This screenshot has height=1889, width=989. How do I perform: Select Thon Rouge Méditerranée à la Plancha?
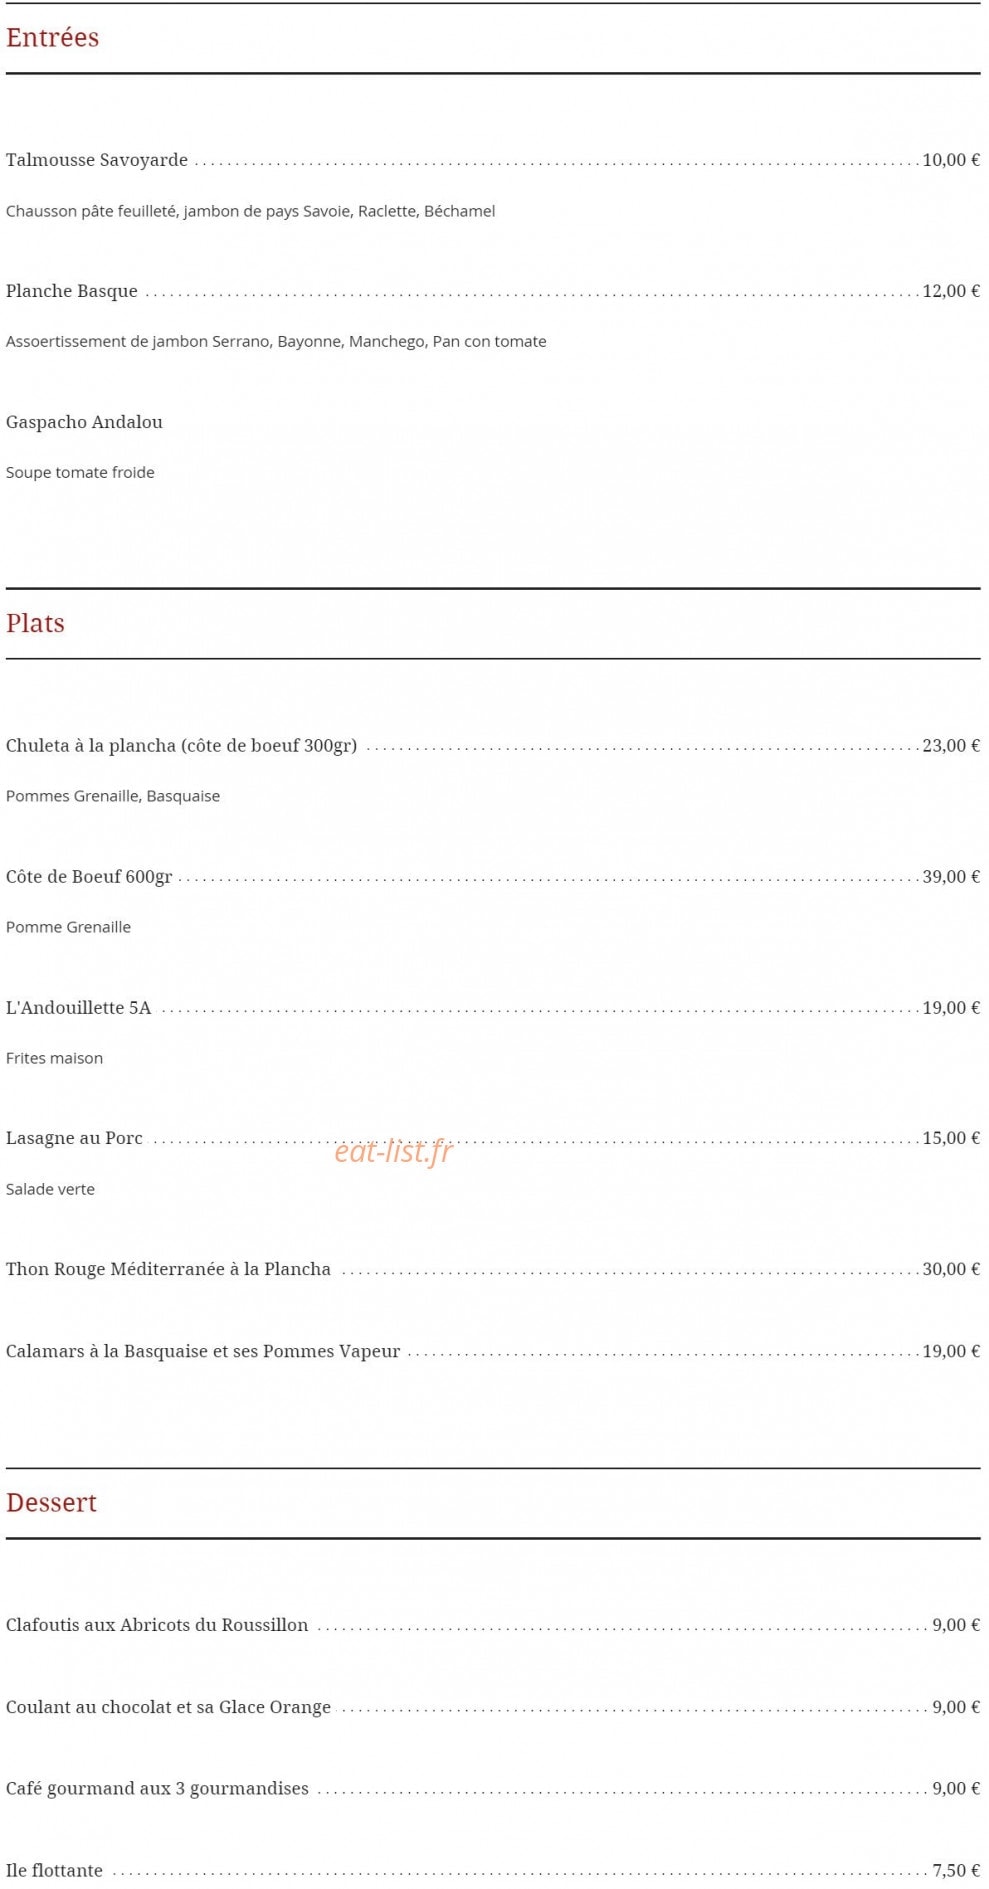coord(168,1269)
